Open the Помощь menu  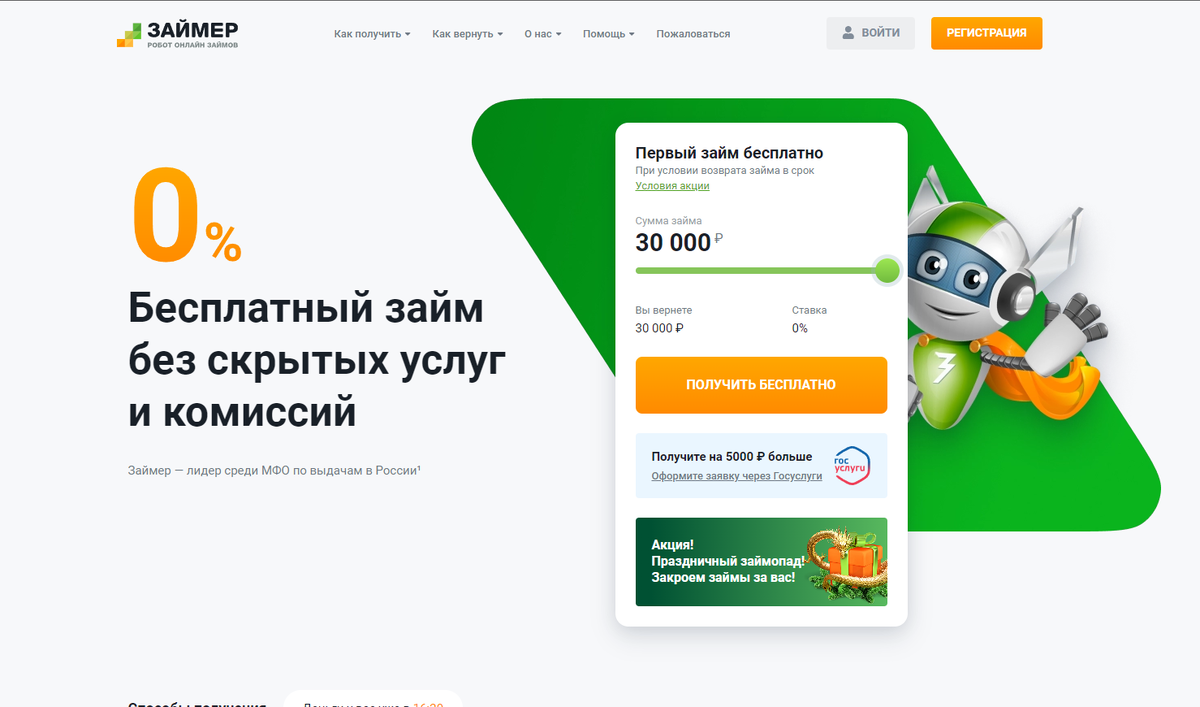(609, 34)
